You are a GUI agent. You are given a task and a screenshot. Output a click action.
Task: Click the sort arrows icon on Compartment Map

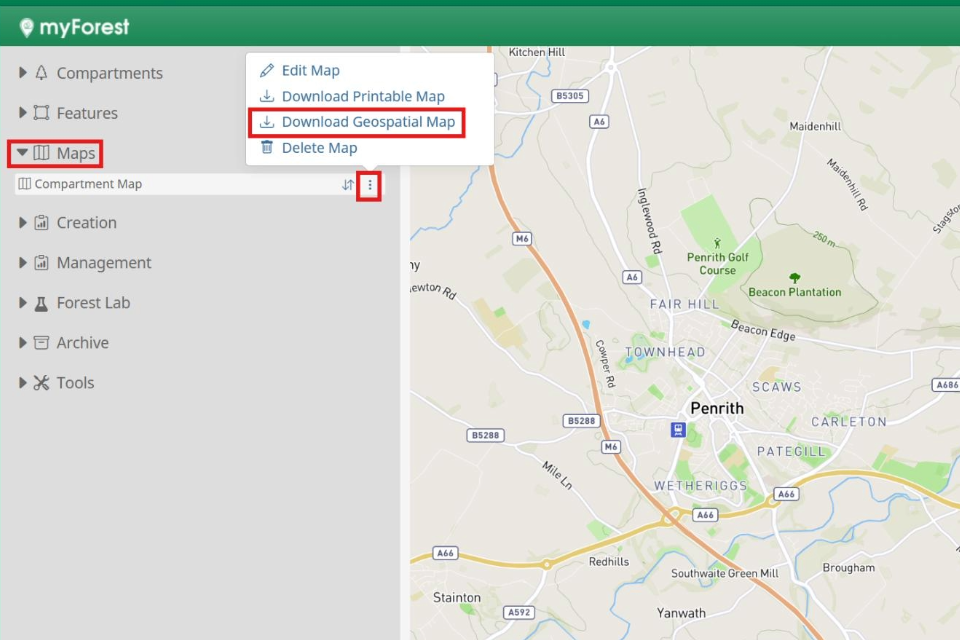(347, 185)
